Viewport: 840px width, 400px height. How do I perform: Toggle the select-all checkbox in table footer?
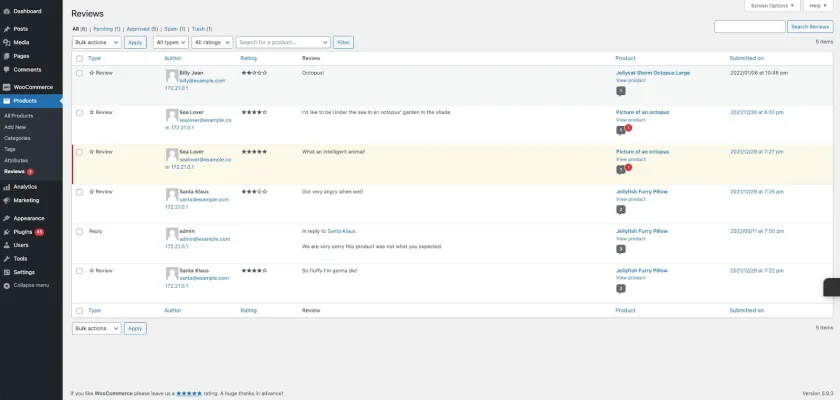coord(79,311)
